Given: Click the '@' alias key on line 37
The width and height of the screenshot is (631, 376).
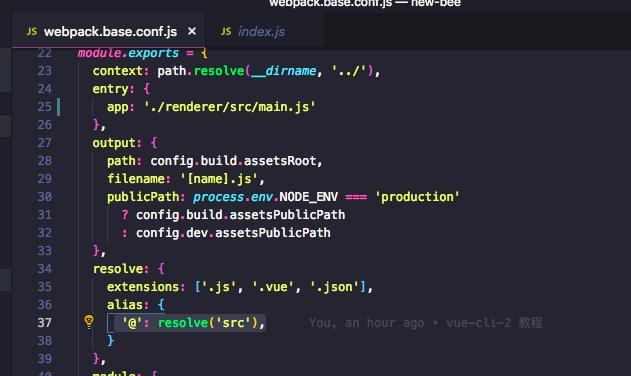Looking at the screenshot, I should coord(132,323).
